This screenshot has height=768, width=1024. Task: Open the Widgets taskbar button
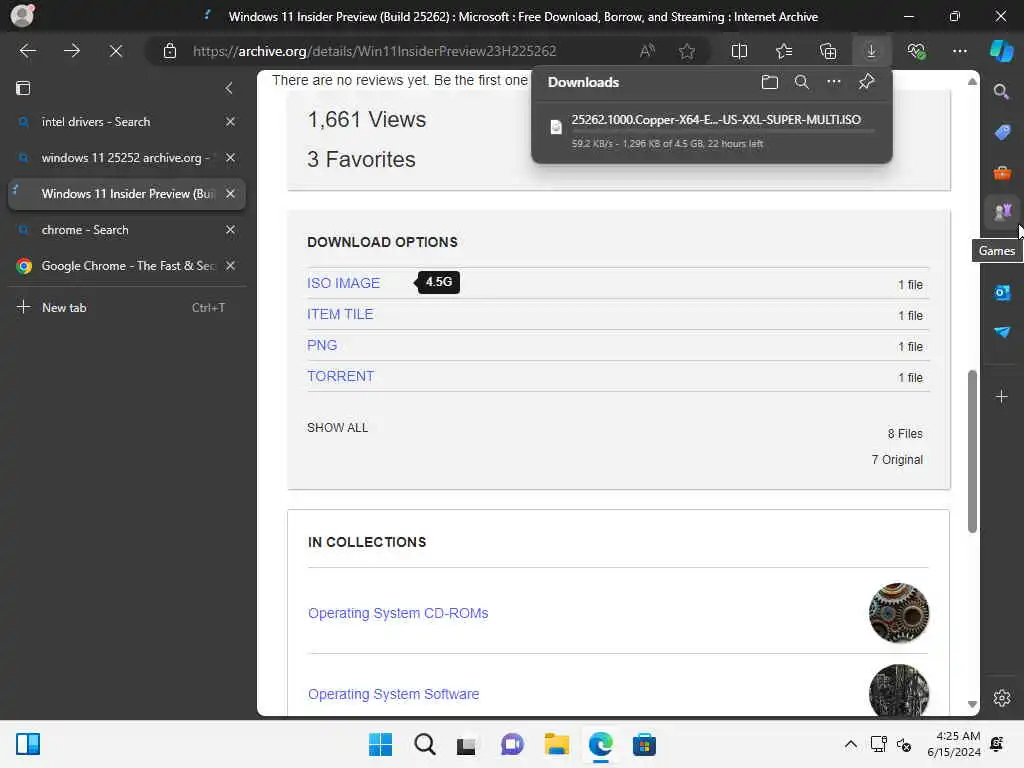click(x=28, y=744)
